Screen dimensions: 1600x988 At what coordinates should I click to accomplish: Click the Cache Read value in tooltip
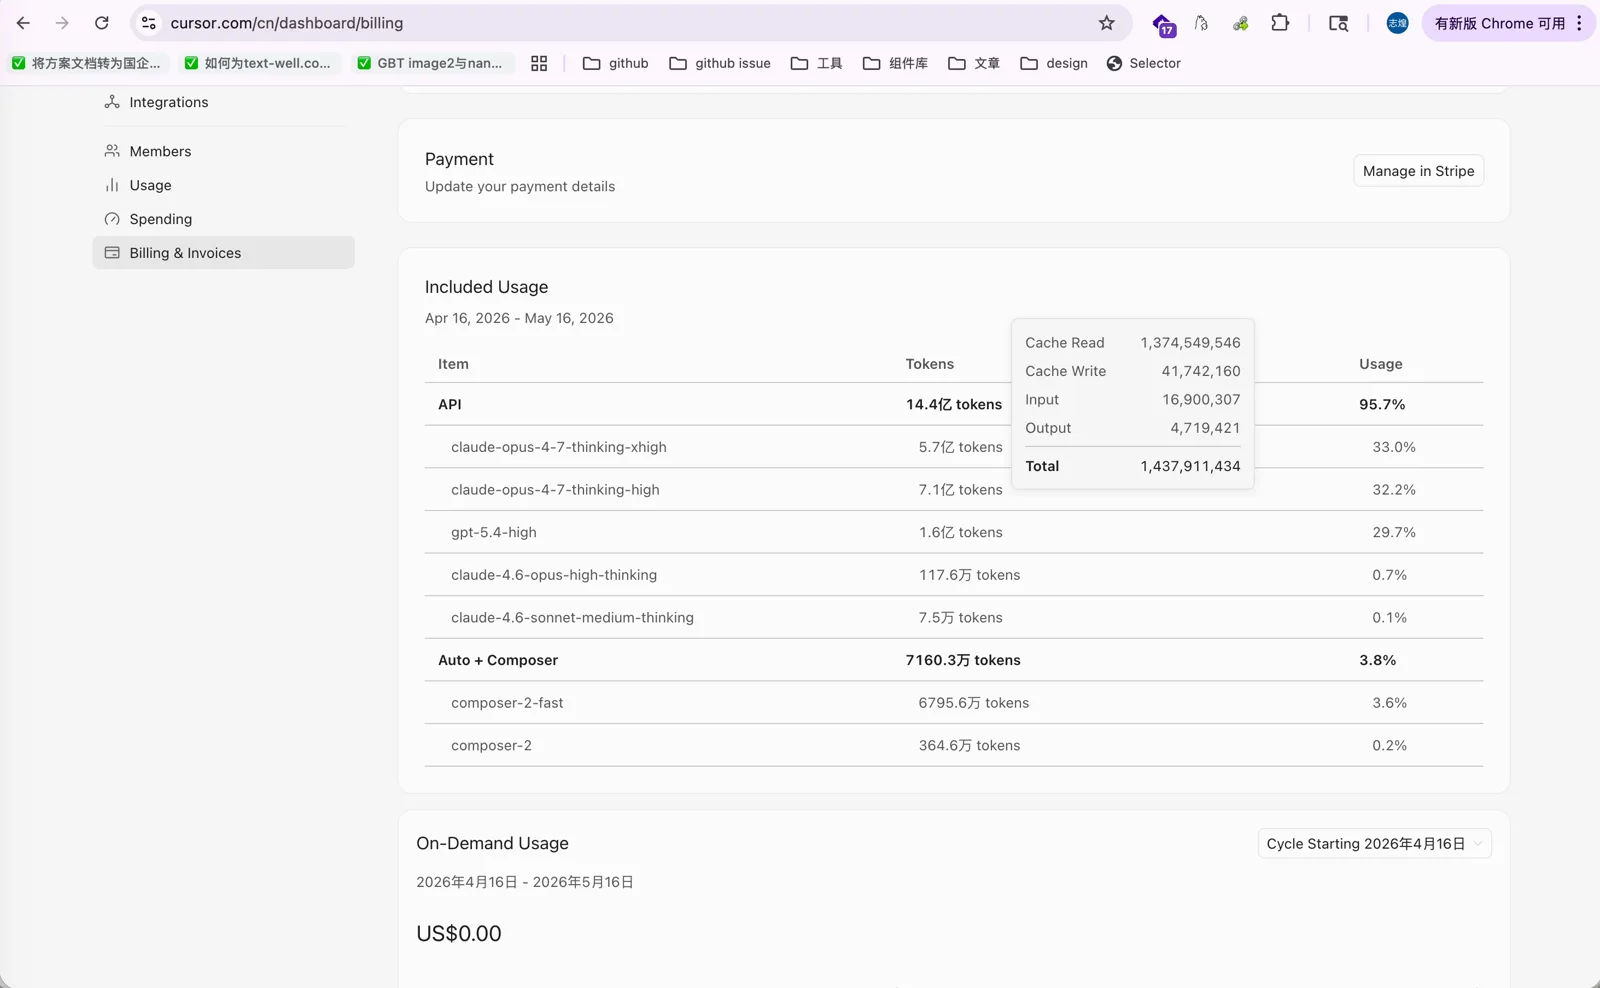click(x=1190, y=343)
